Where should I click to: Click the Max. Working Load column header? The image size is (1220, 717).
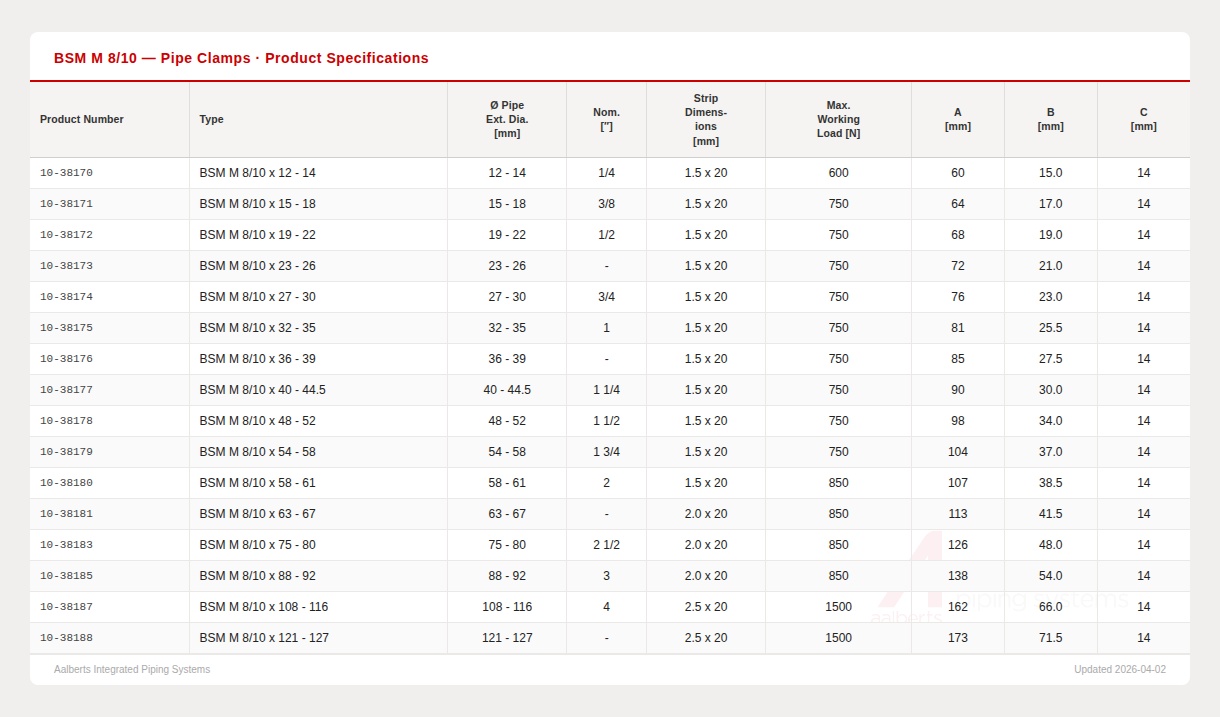(838, 119)
